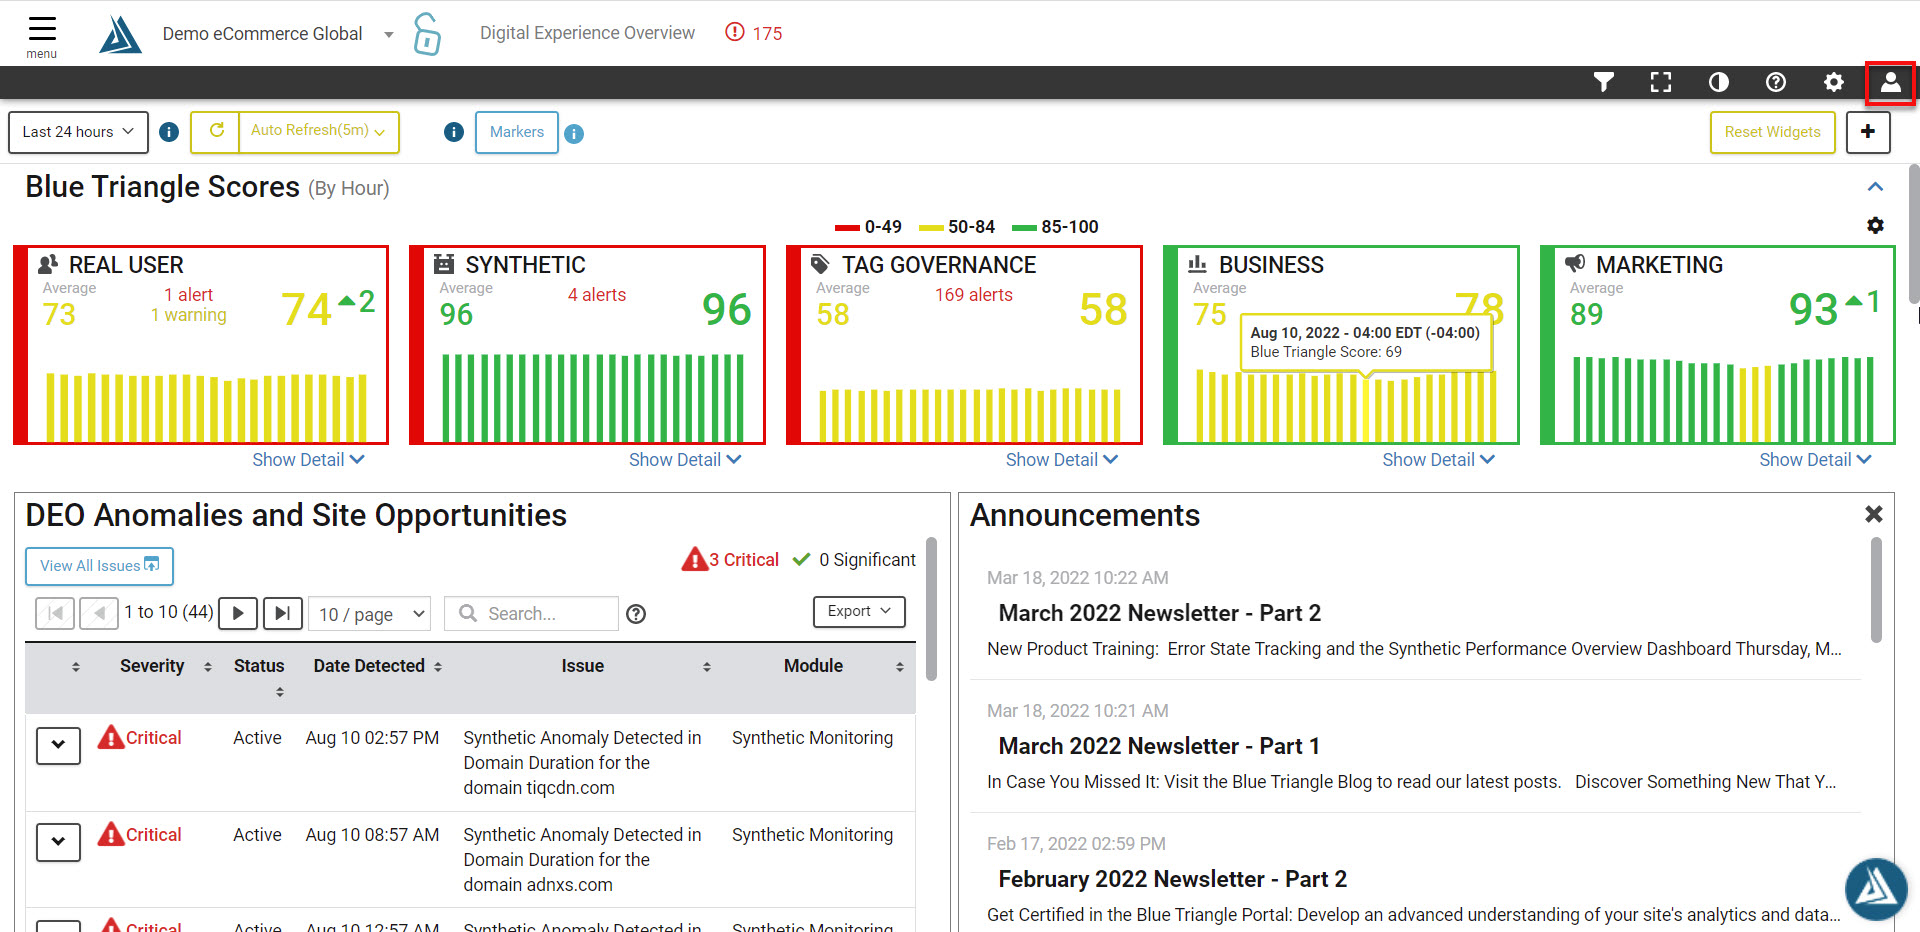Go to previous page of issues
This screenshot has width=1920, height=932.
coord(99,613)
